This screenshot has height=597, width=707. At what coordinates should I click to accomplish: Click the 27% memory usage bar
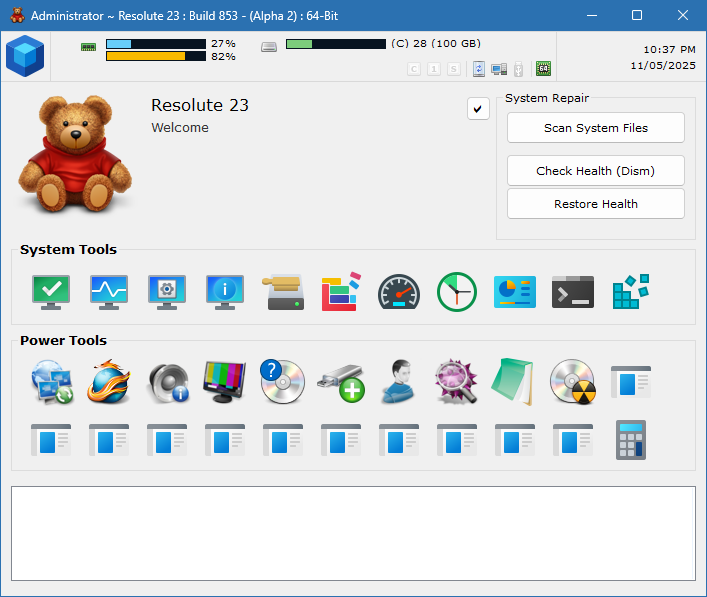coord(156,44)
